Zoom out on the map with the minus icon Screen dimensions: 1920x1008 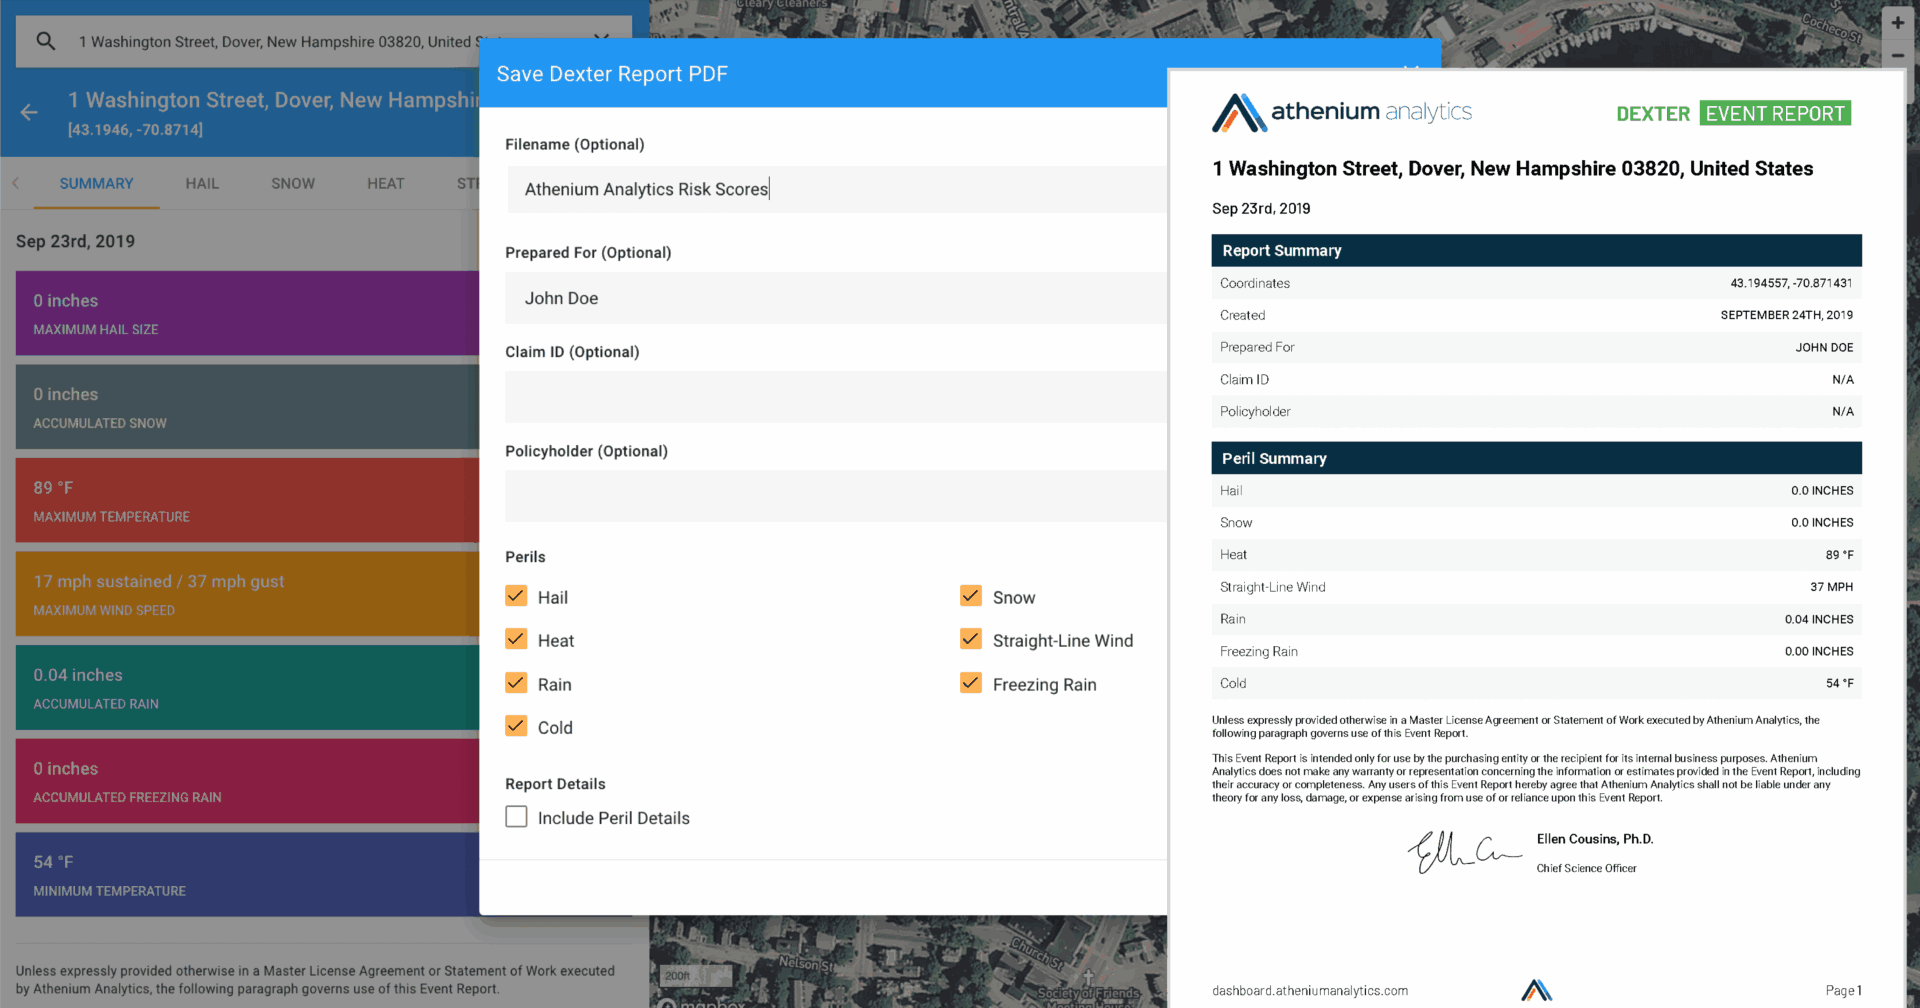(x=1897, y=57)
